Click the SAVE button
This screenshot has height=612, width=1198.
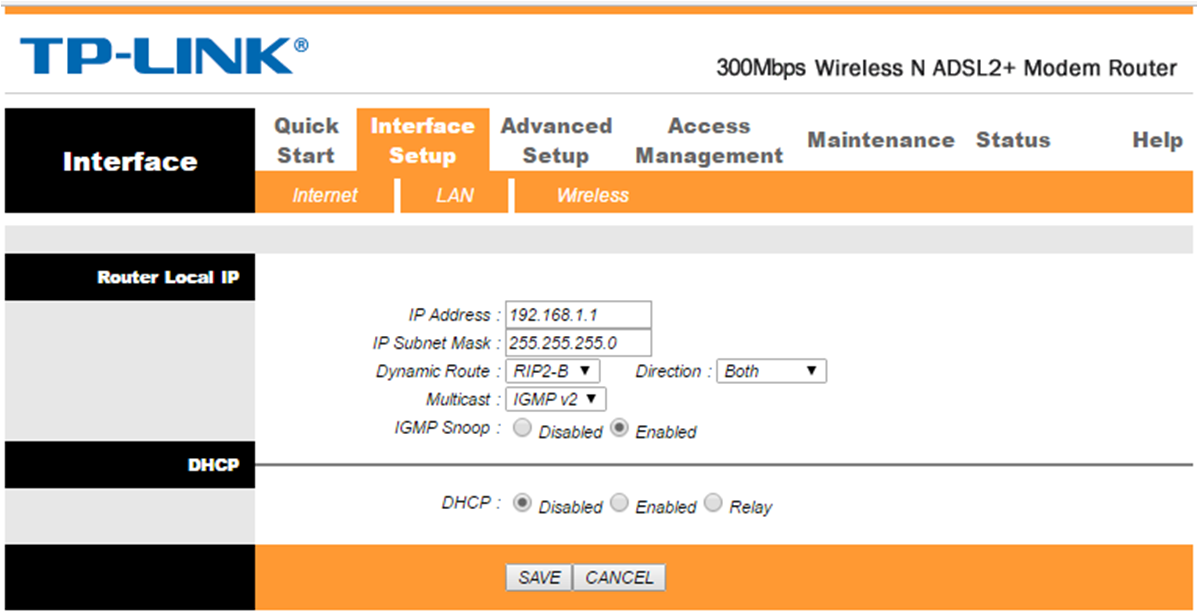coord(539,578)
